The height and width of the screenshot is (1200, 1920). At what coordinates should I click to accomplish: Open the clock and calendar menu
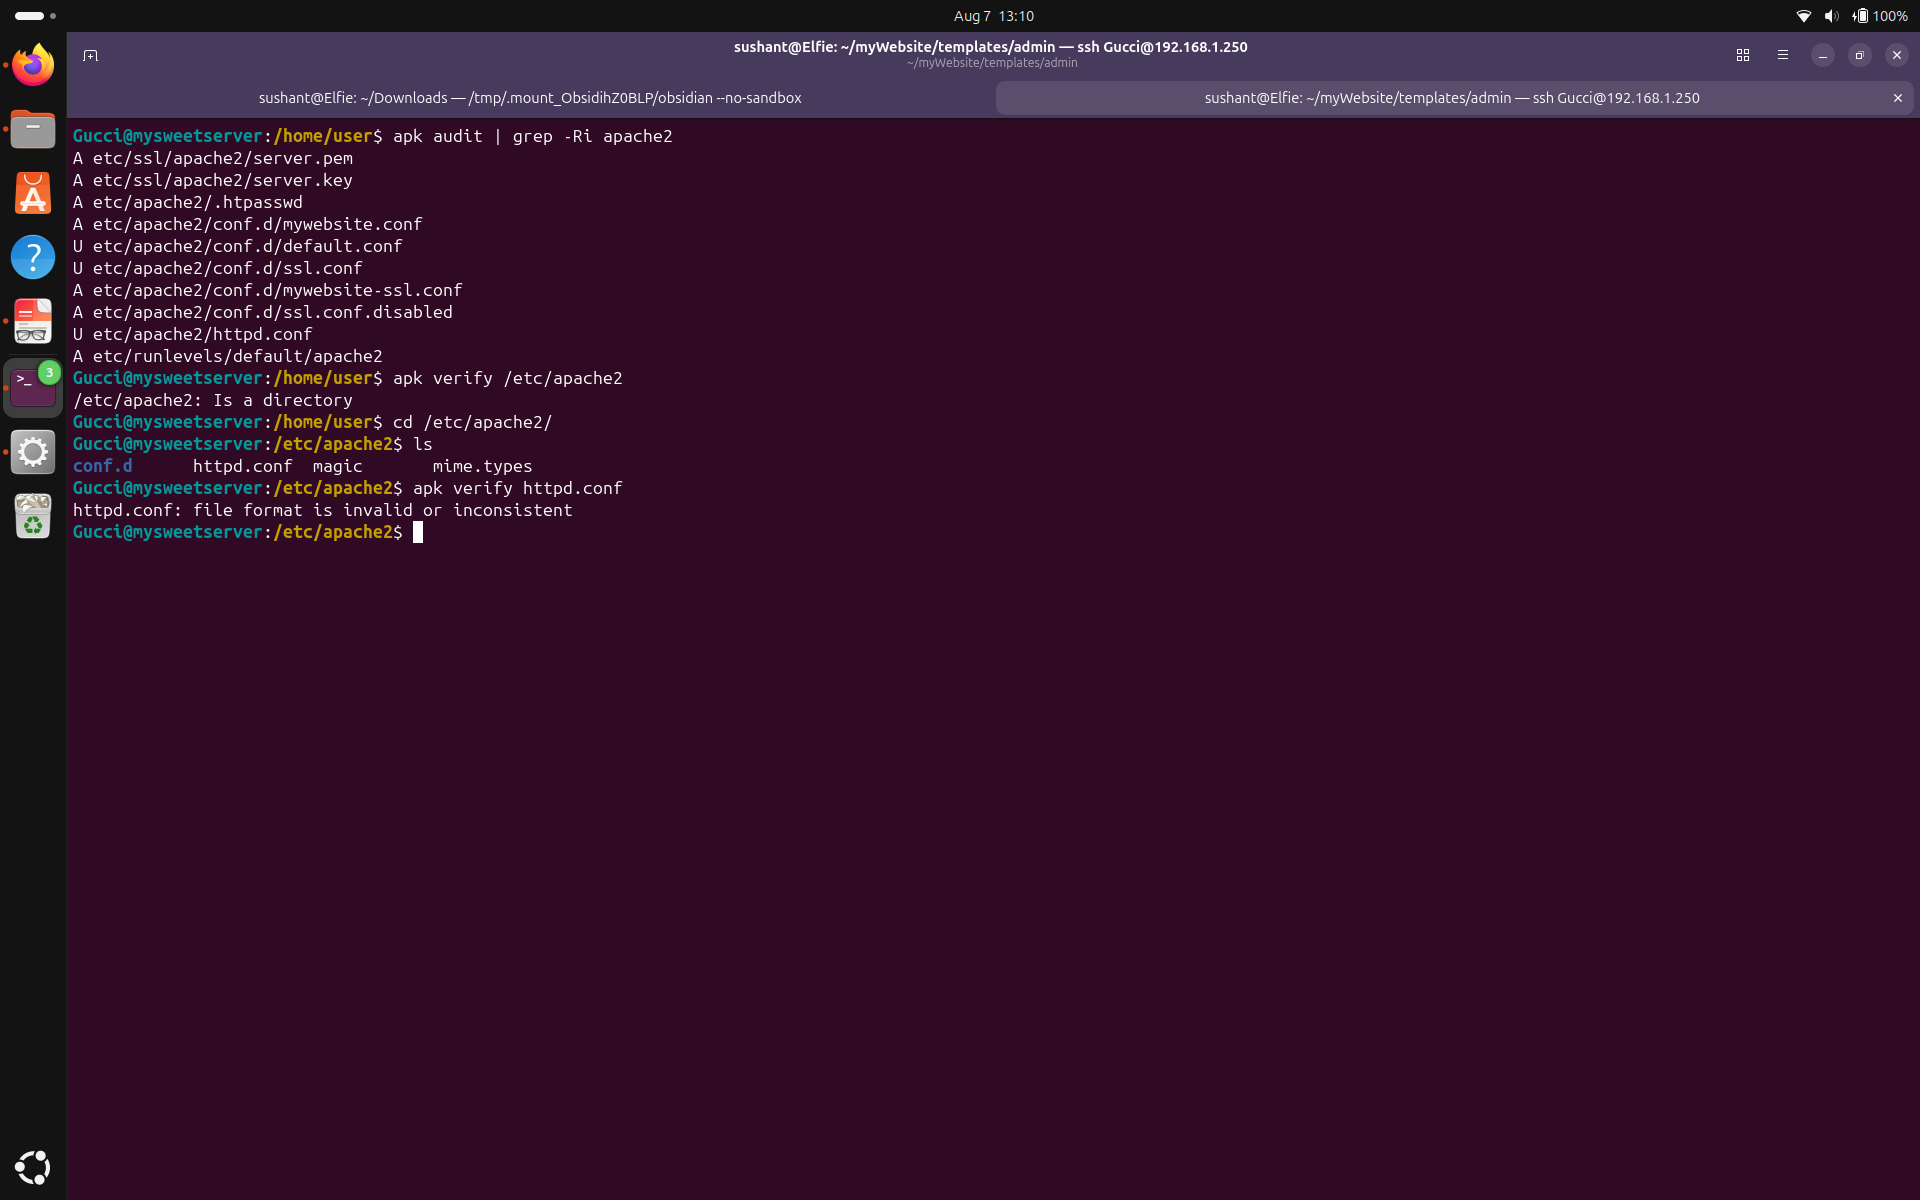pos(993,16)
